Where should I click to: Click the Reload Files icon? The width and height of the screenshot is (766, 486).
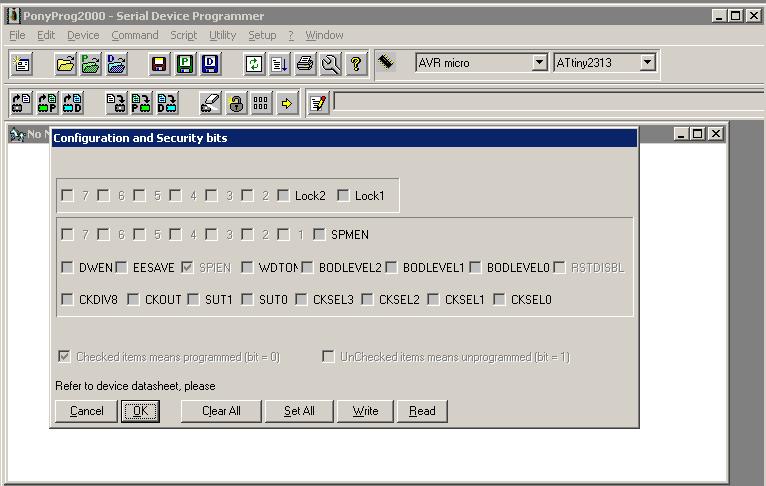(254, 64)
